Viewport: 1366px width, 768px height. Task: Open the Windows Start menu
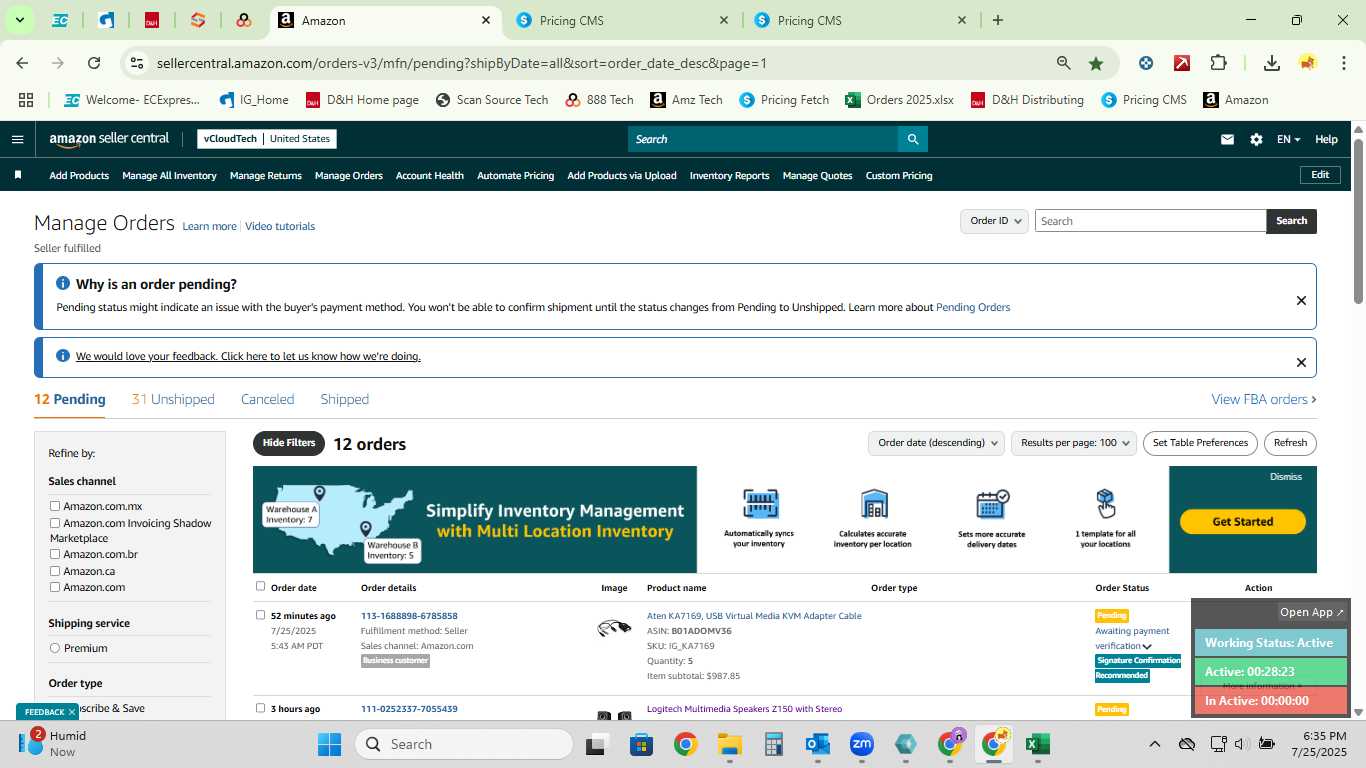[x=329, y=744]
